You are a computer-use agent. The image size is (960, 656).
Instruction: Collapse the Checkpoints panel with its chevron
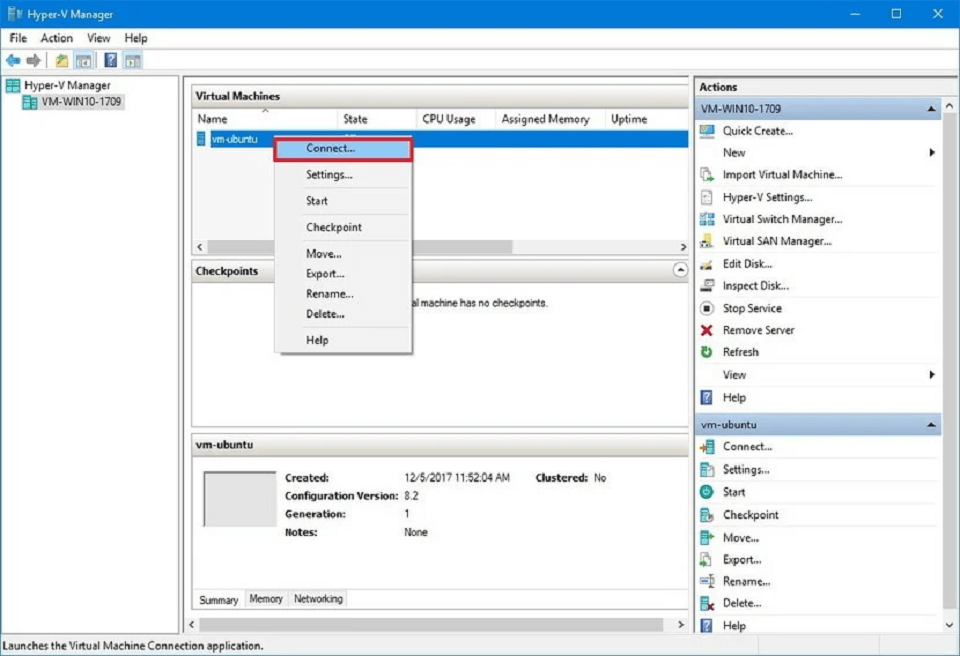click(x=680, y=270)
